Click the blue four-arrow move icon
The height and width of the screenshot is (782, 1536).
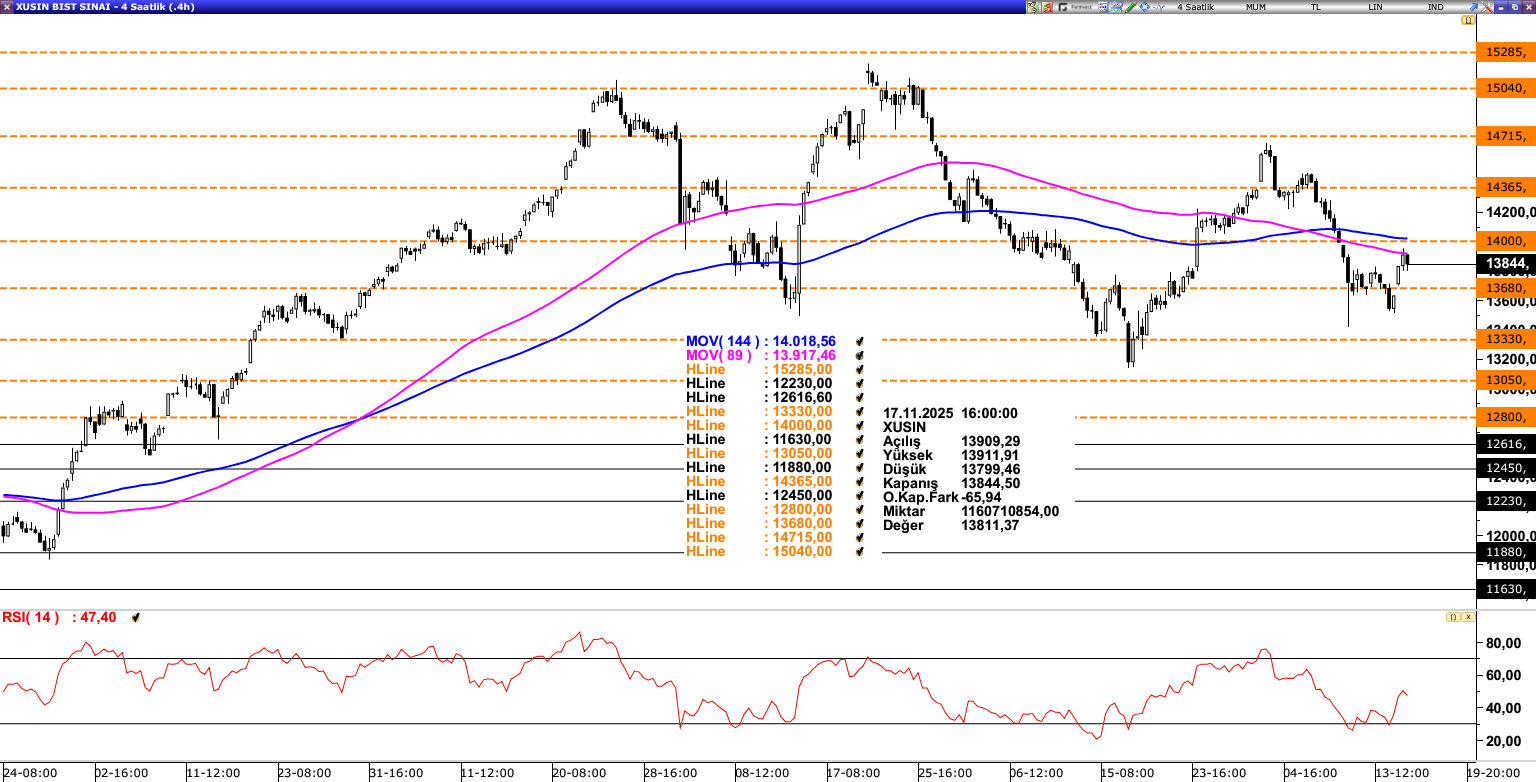1145,7
